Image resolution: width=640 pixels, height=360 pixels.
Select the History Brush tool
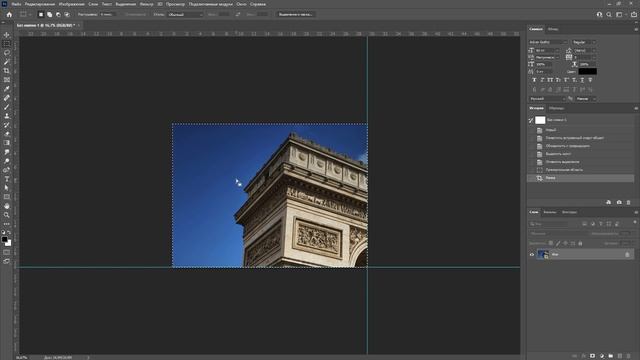click(x=7, y=125)
